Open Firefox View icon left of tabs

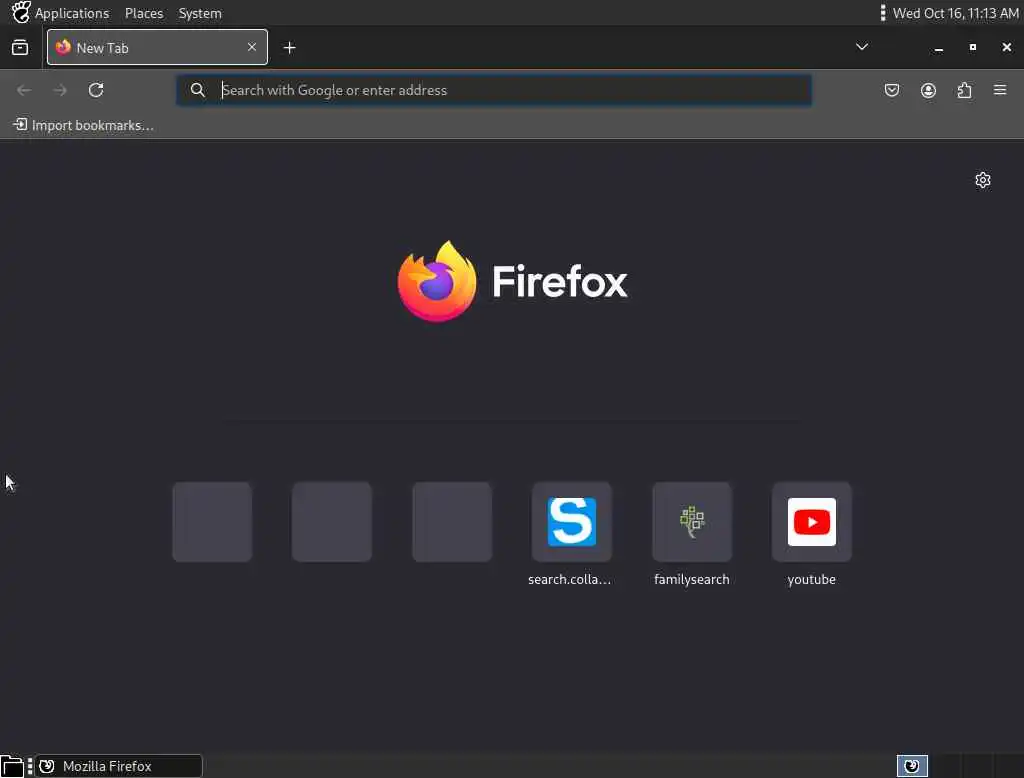click(20, 48)
